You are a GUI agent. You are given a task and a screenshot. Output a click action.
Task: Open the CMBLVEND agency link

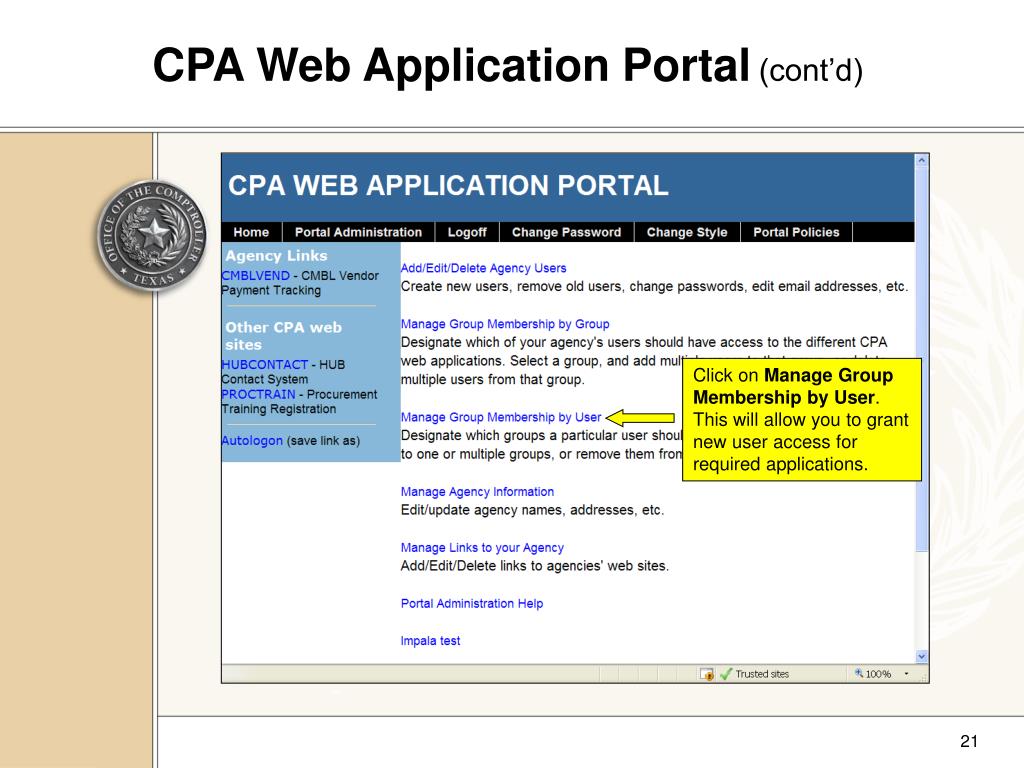pyautogui.click(x=255, y=276)
